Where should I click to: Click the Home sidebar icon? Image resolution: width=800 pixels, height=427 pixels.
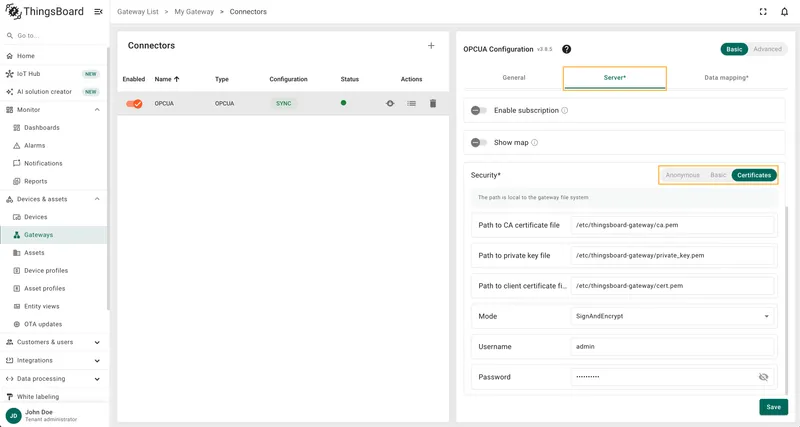pos(9,56)
